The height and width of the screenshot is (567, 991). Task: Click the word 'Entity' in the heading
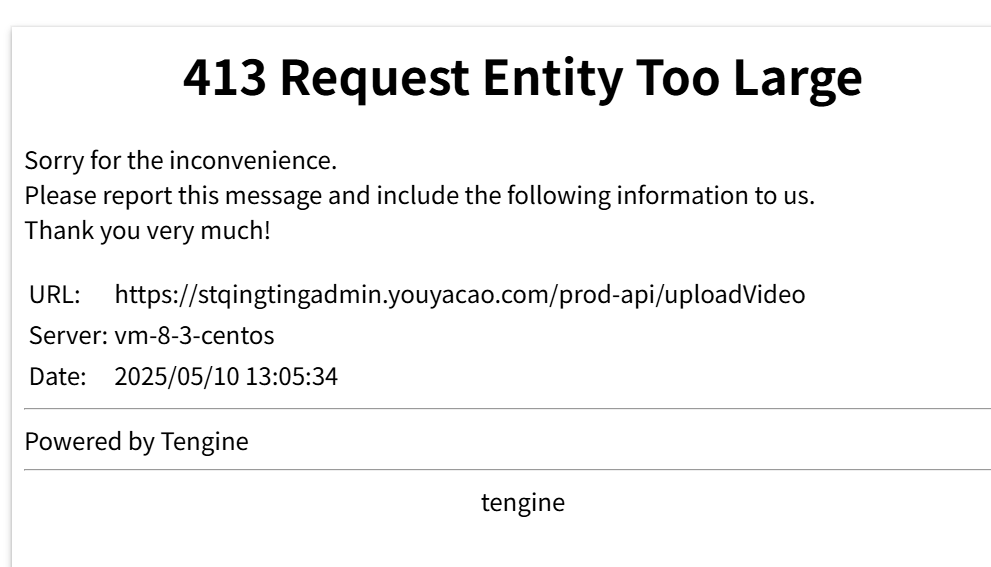553,80
